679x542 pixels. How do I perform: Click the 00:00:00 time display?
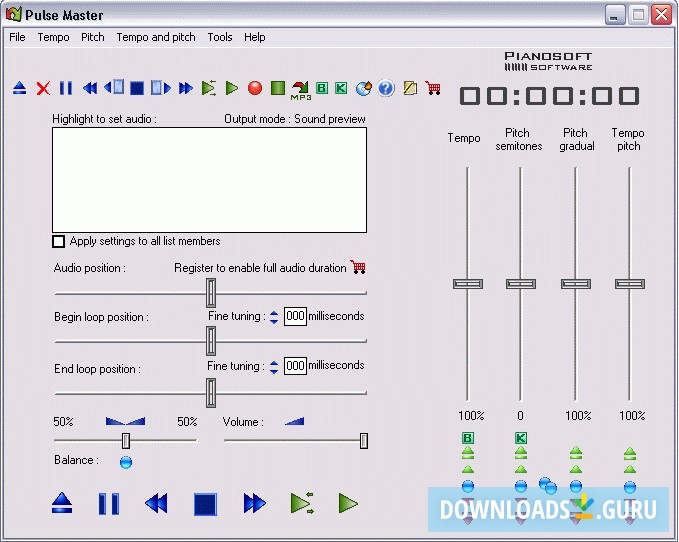point(549,96)
